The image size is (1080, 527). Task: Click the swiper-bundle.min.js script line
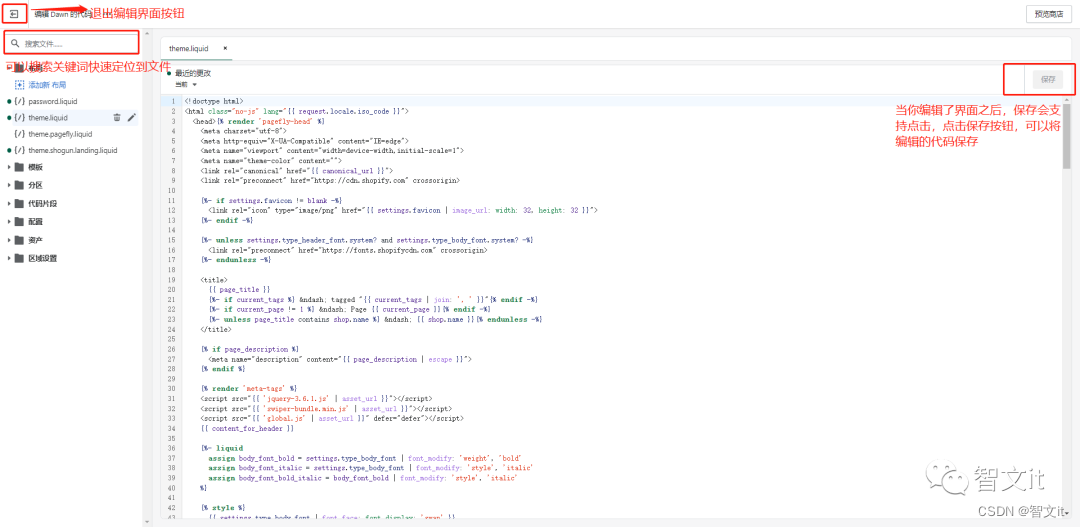click(x=326, y=409)
